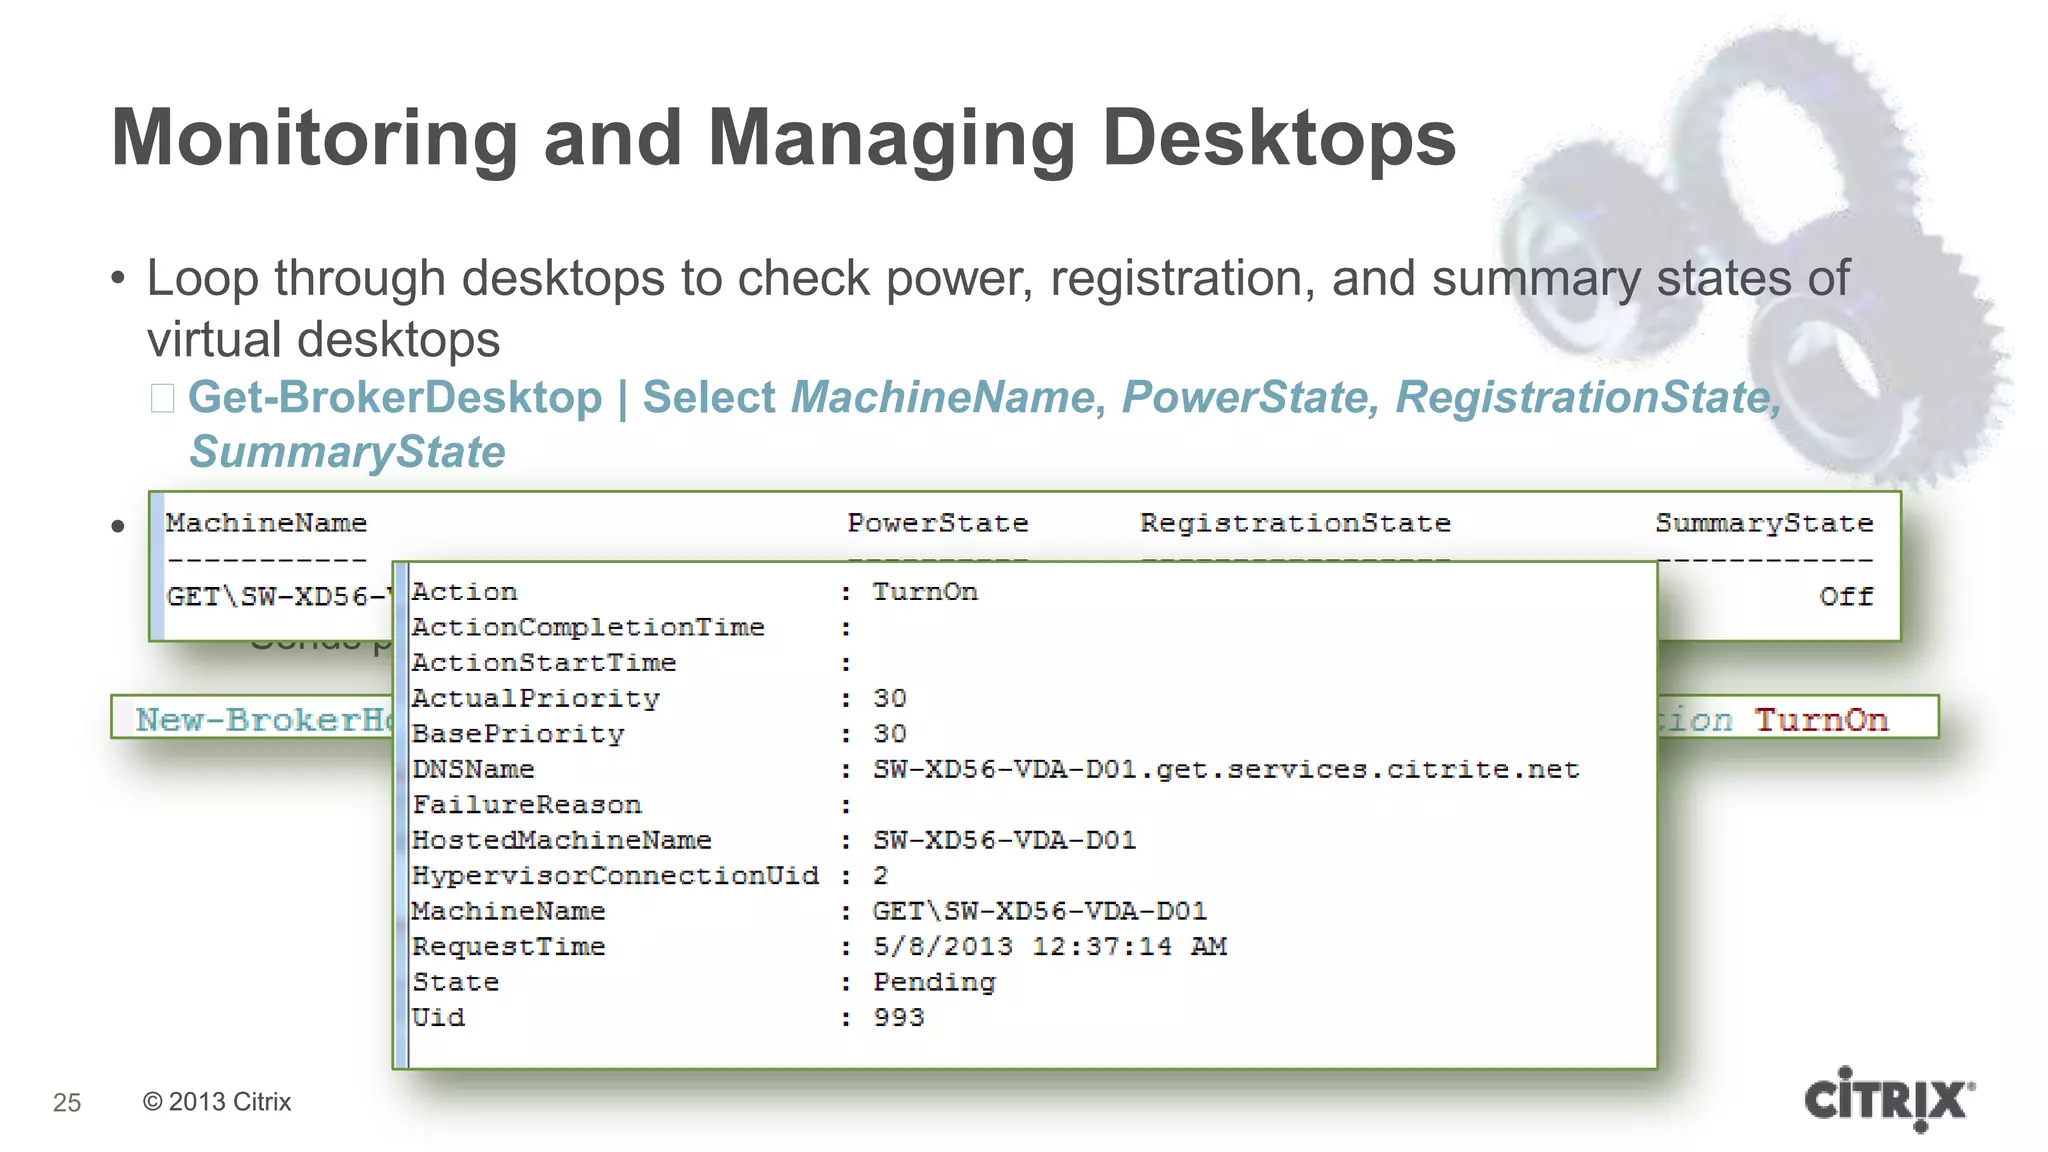Click the italic SummaryState parameter under Get-BrokerDesktop
The image size is (2048, 1152).
pos(348,452)
